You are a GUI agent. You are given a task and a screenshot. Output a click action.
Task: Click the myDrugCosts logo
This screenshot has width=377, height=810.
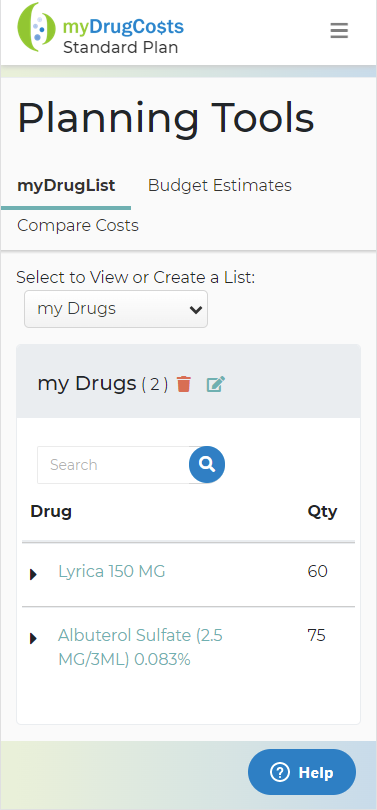101,29
